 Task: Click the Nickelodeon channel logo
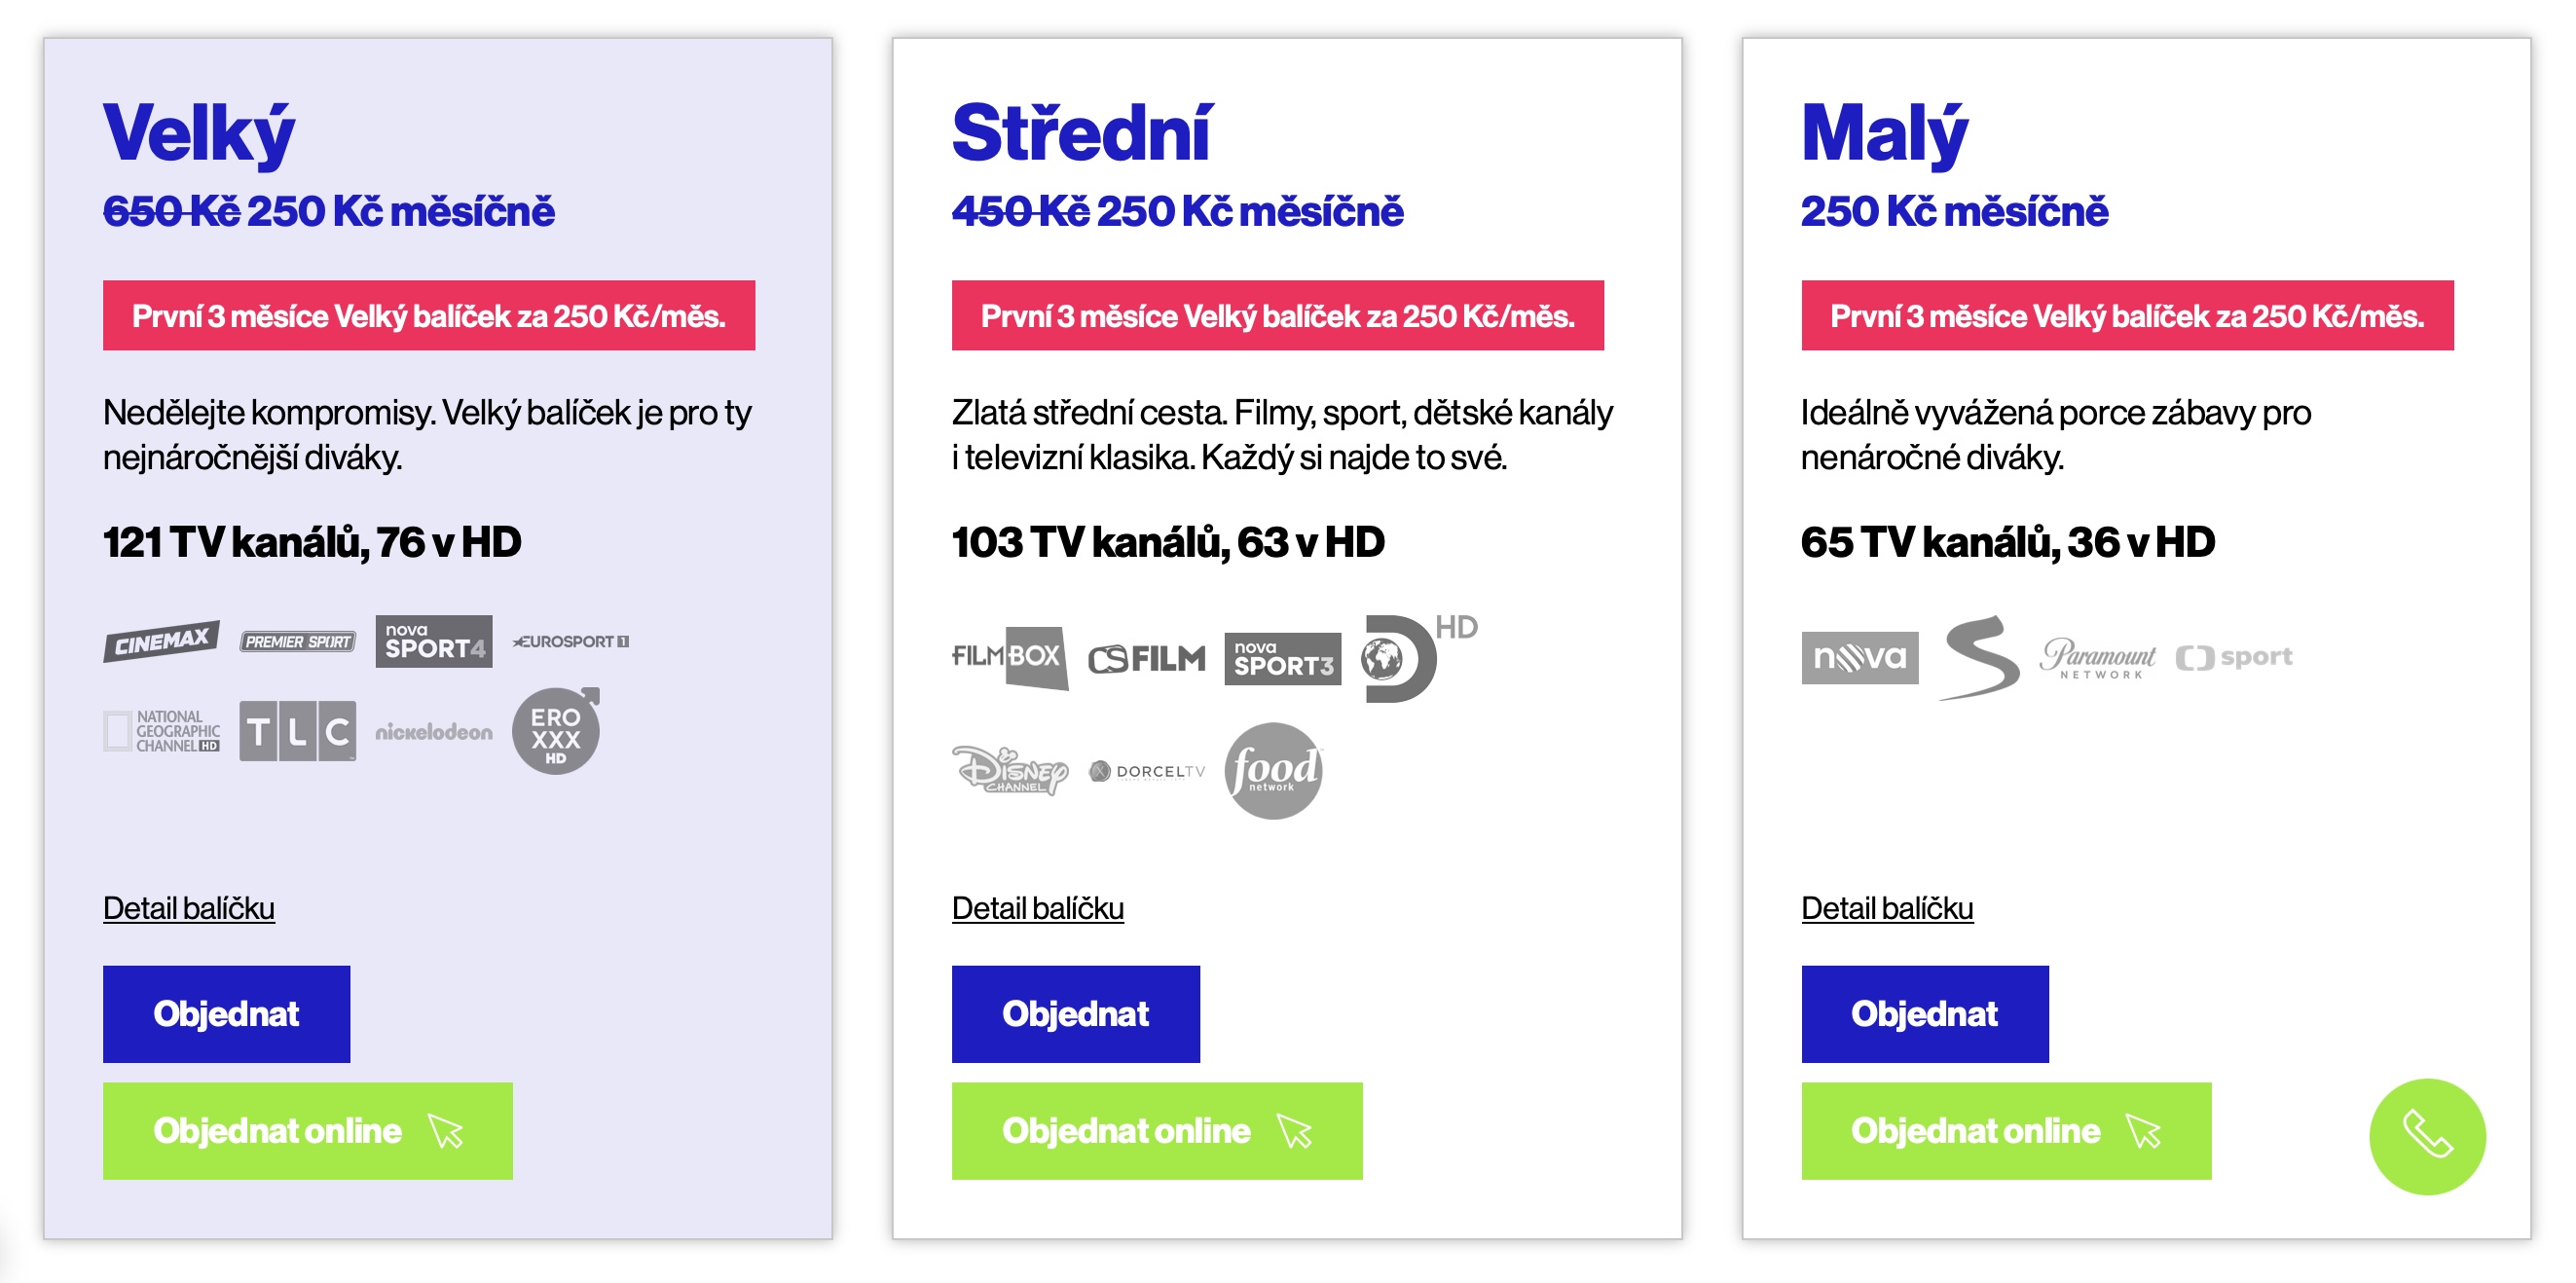coord(434,732)
